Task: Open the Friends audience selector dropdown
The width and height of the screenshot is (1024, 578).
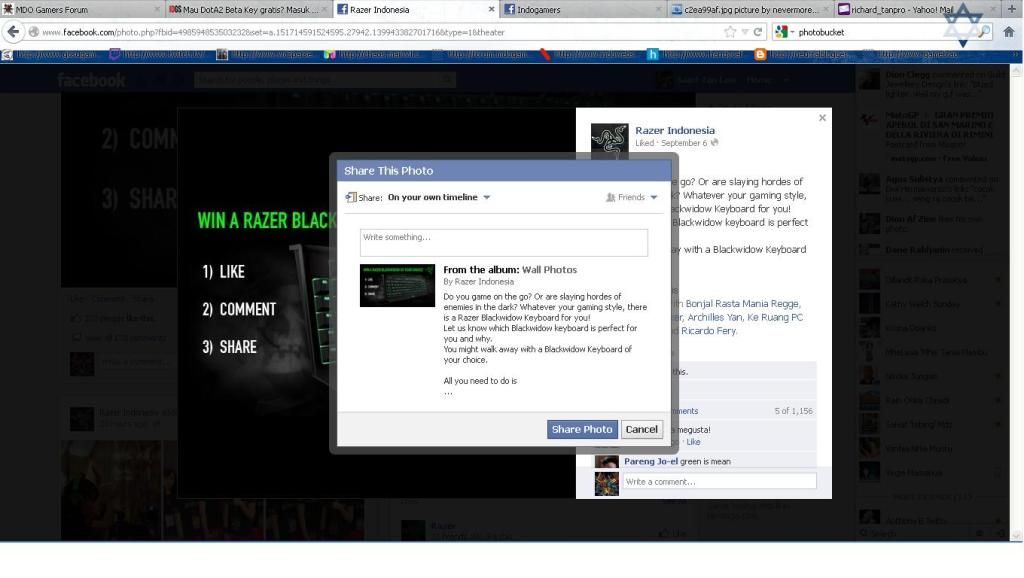Action: (x=631, y=197)
